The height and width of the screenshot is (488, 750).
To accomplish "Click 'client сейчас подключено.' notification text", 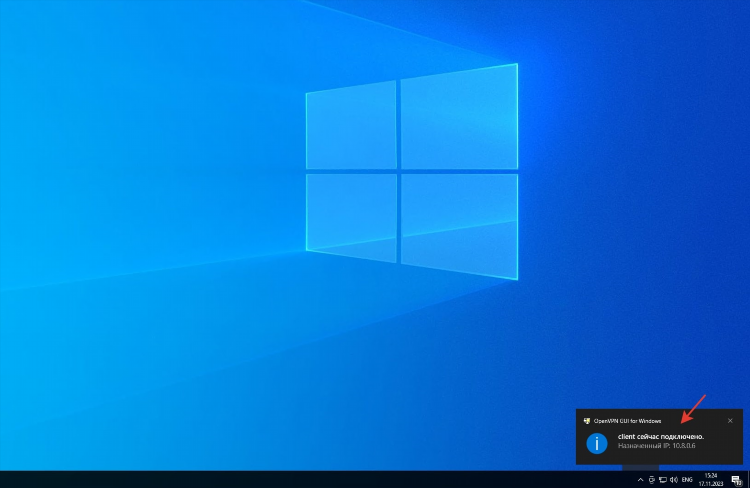I will pos(661,436).
